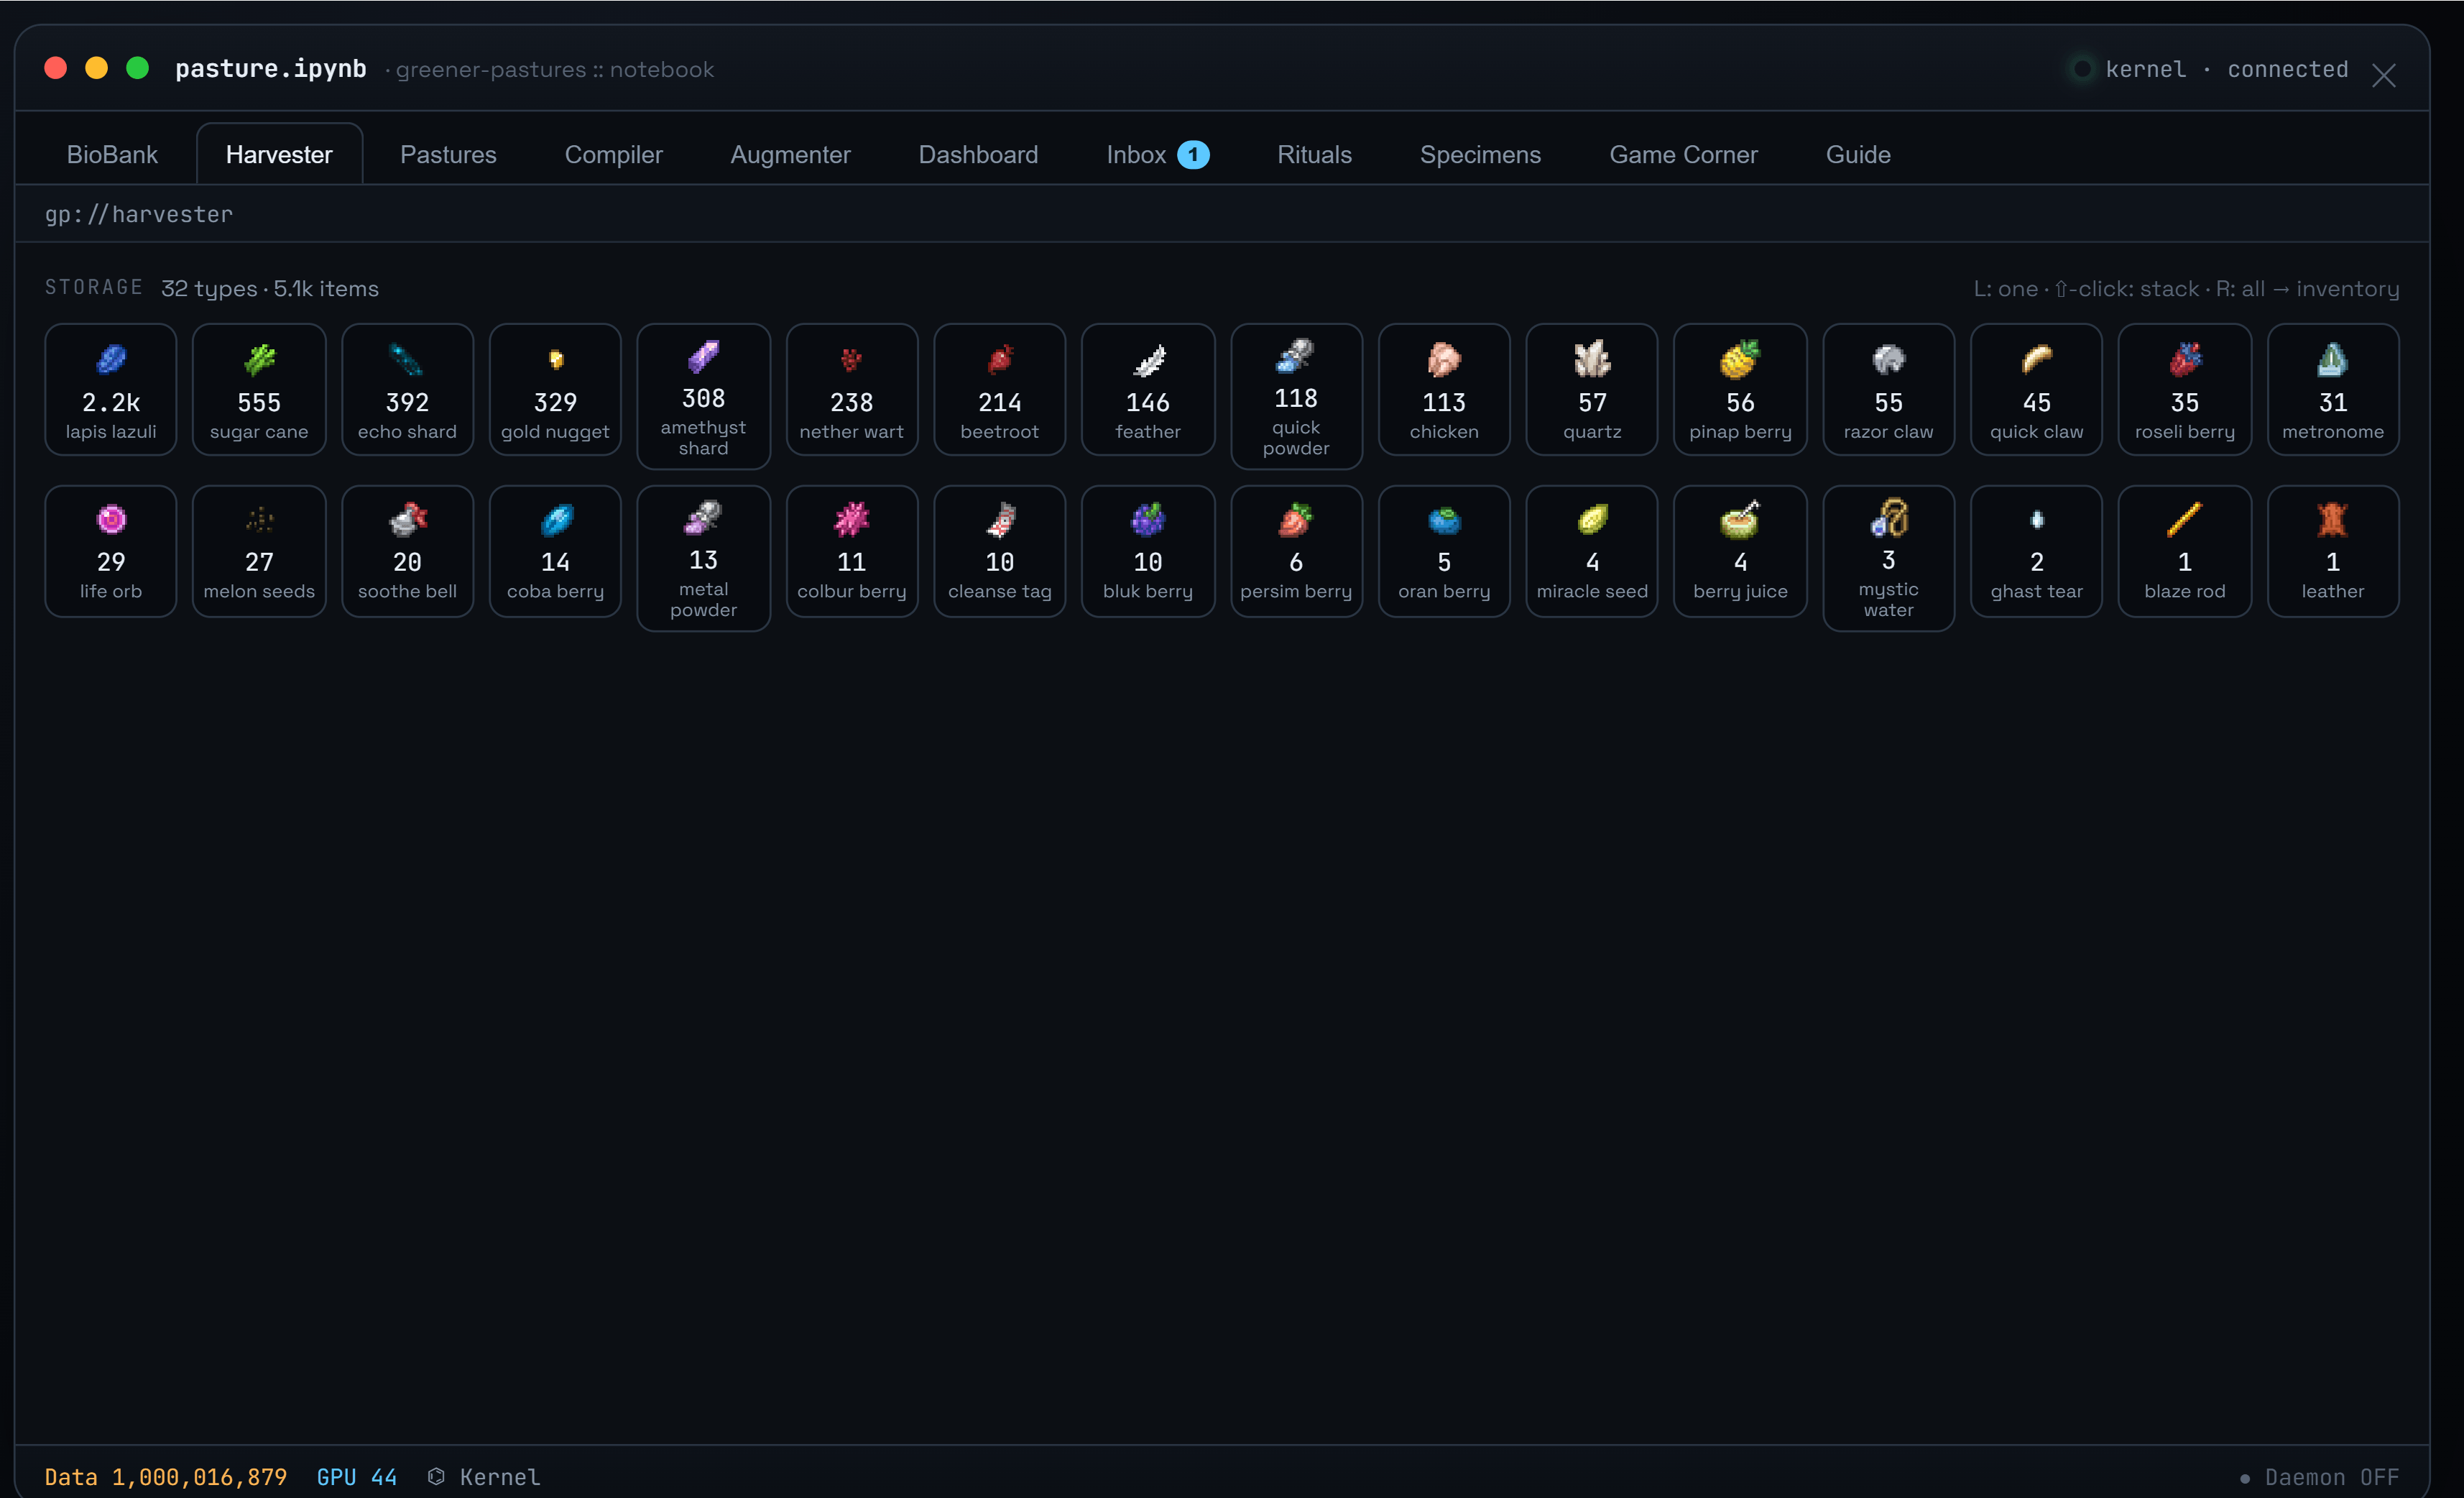The height and width of the screenshot is (1498, 2464).
Task: Click the lapis lazuli item icon
Action: (x=111, y=359)
